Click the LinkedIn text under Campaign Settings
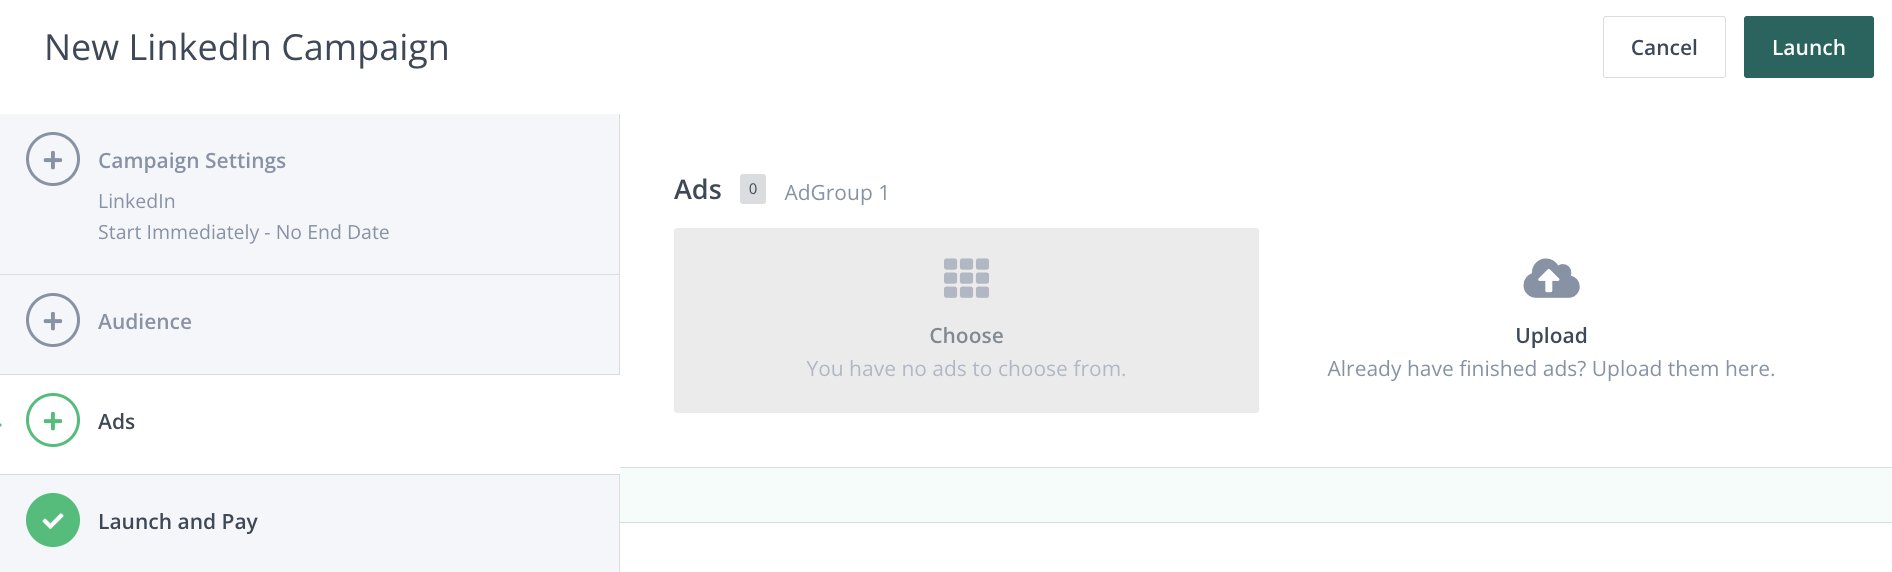The width and height of the screenshot is (1892, 572). click(x=137, y=201)
